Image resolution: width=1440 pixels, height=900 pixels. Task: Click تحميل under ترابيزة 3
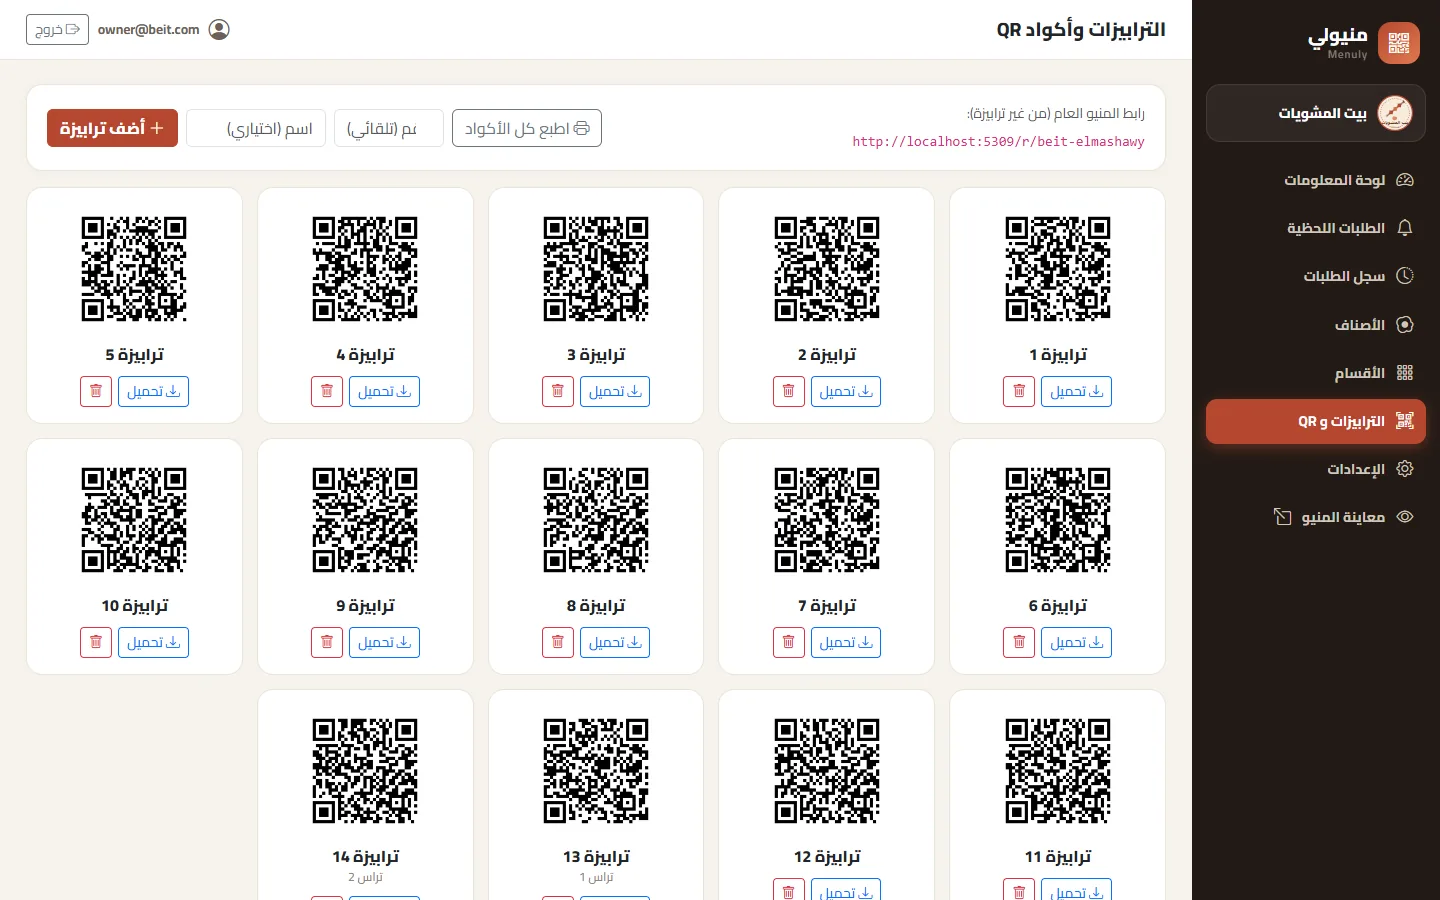[615, 391]
